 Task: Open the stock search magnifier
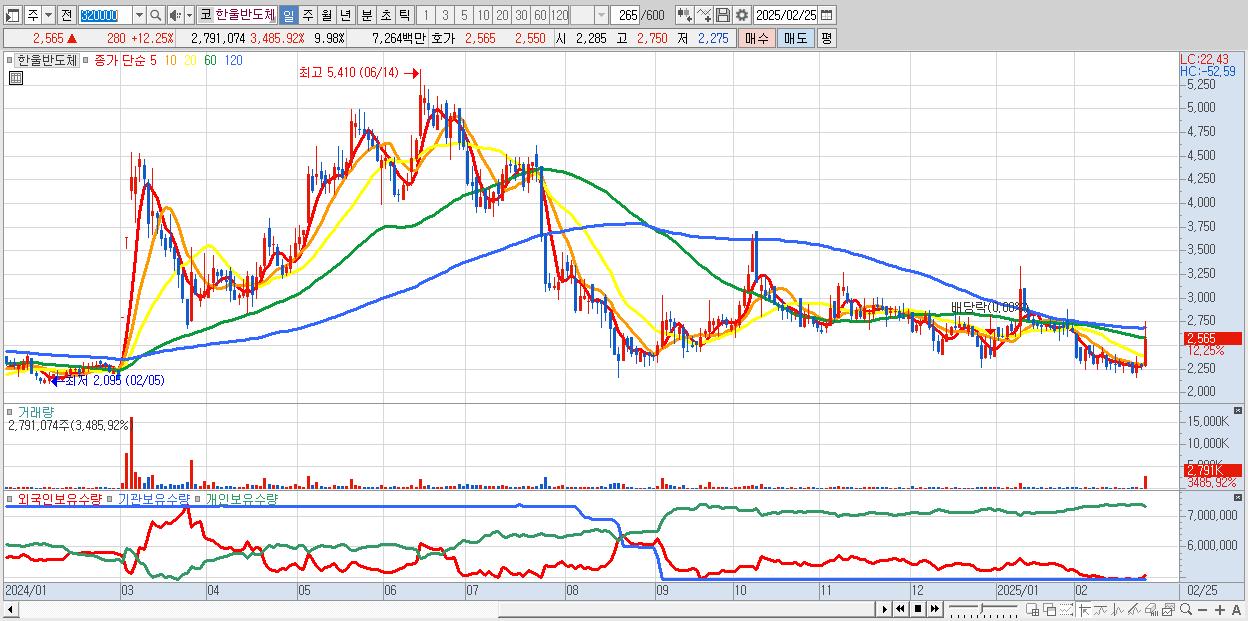tap(155, 15)
